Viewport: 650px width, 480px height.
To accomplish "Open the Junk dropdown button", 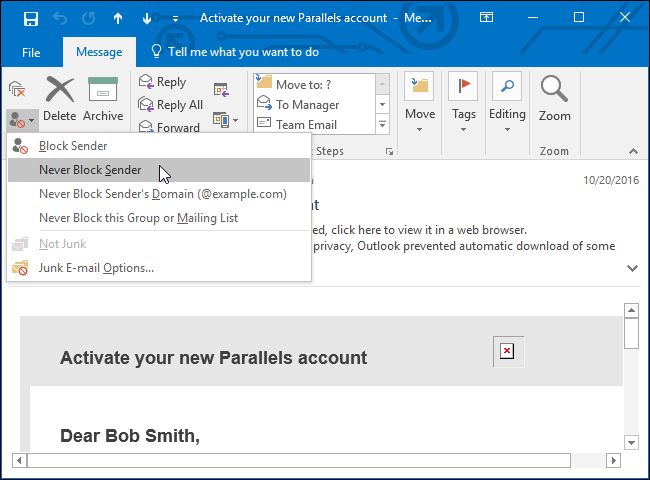I will 22,121.
